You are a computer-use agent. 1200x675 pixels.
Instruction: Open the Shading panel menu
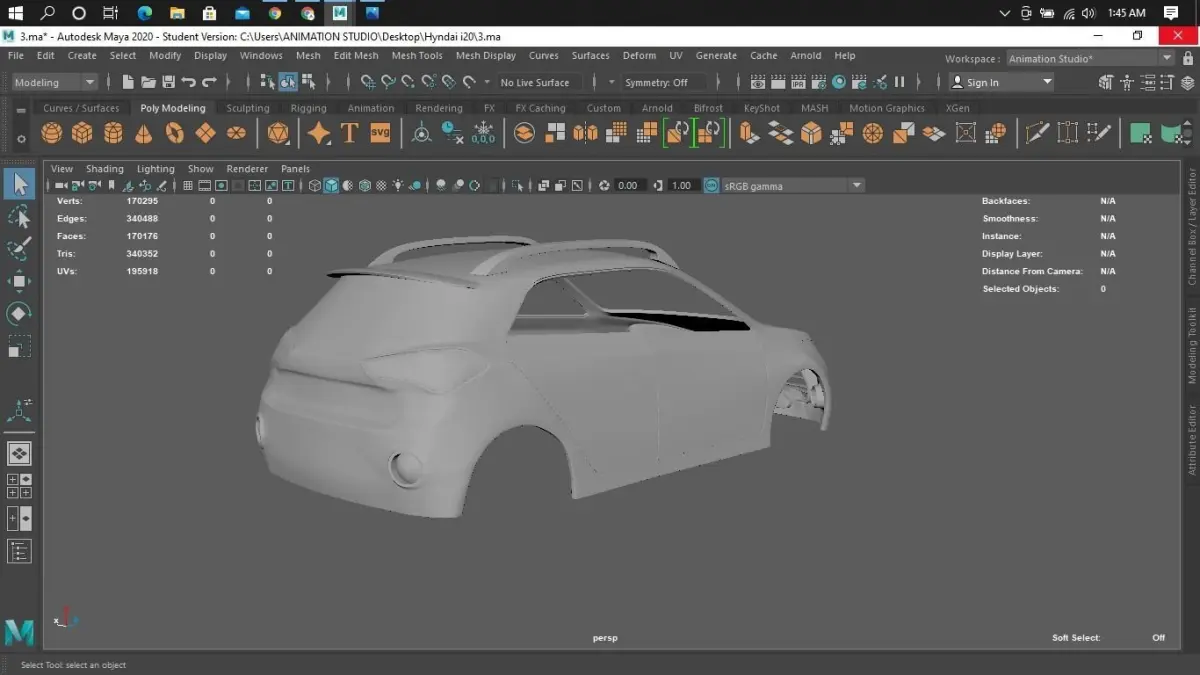105,169
